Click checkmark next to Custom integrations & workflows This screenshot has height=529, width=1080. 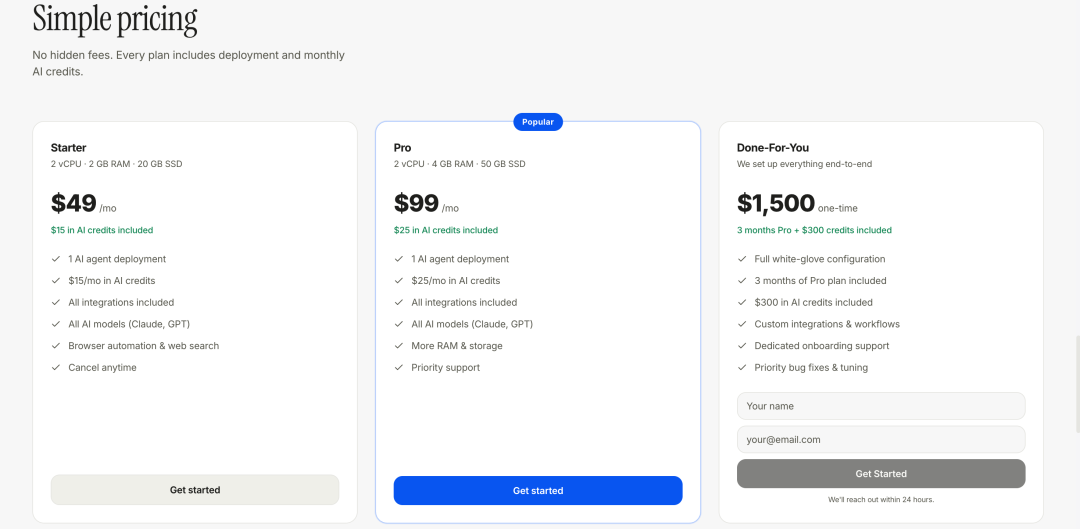click(742, 324)
